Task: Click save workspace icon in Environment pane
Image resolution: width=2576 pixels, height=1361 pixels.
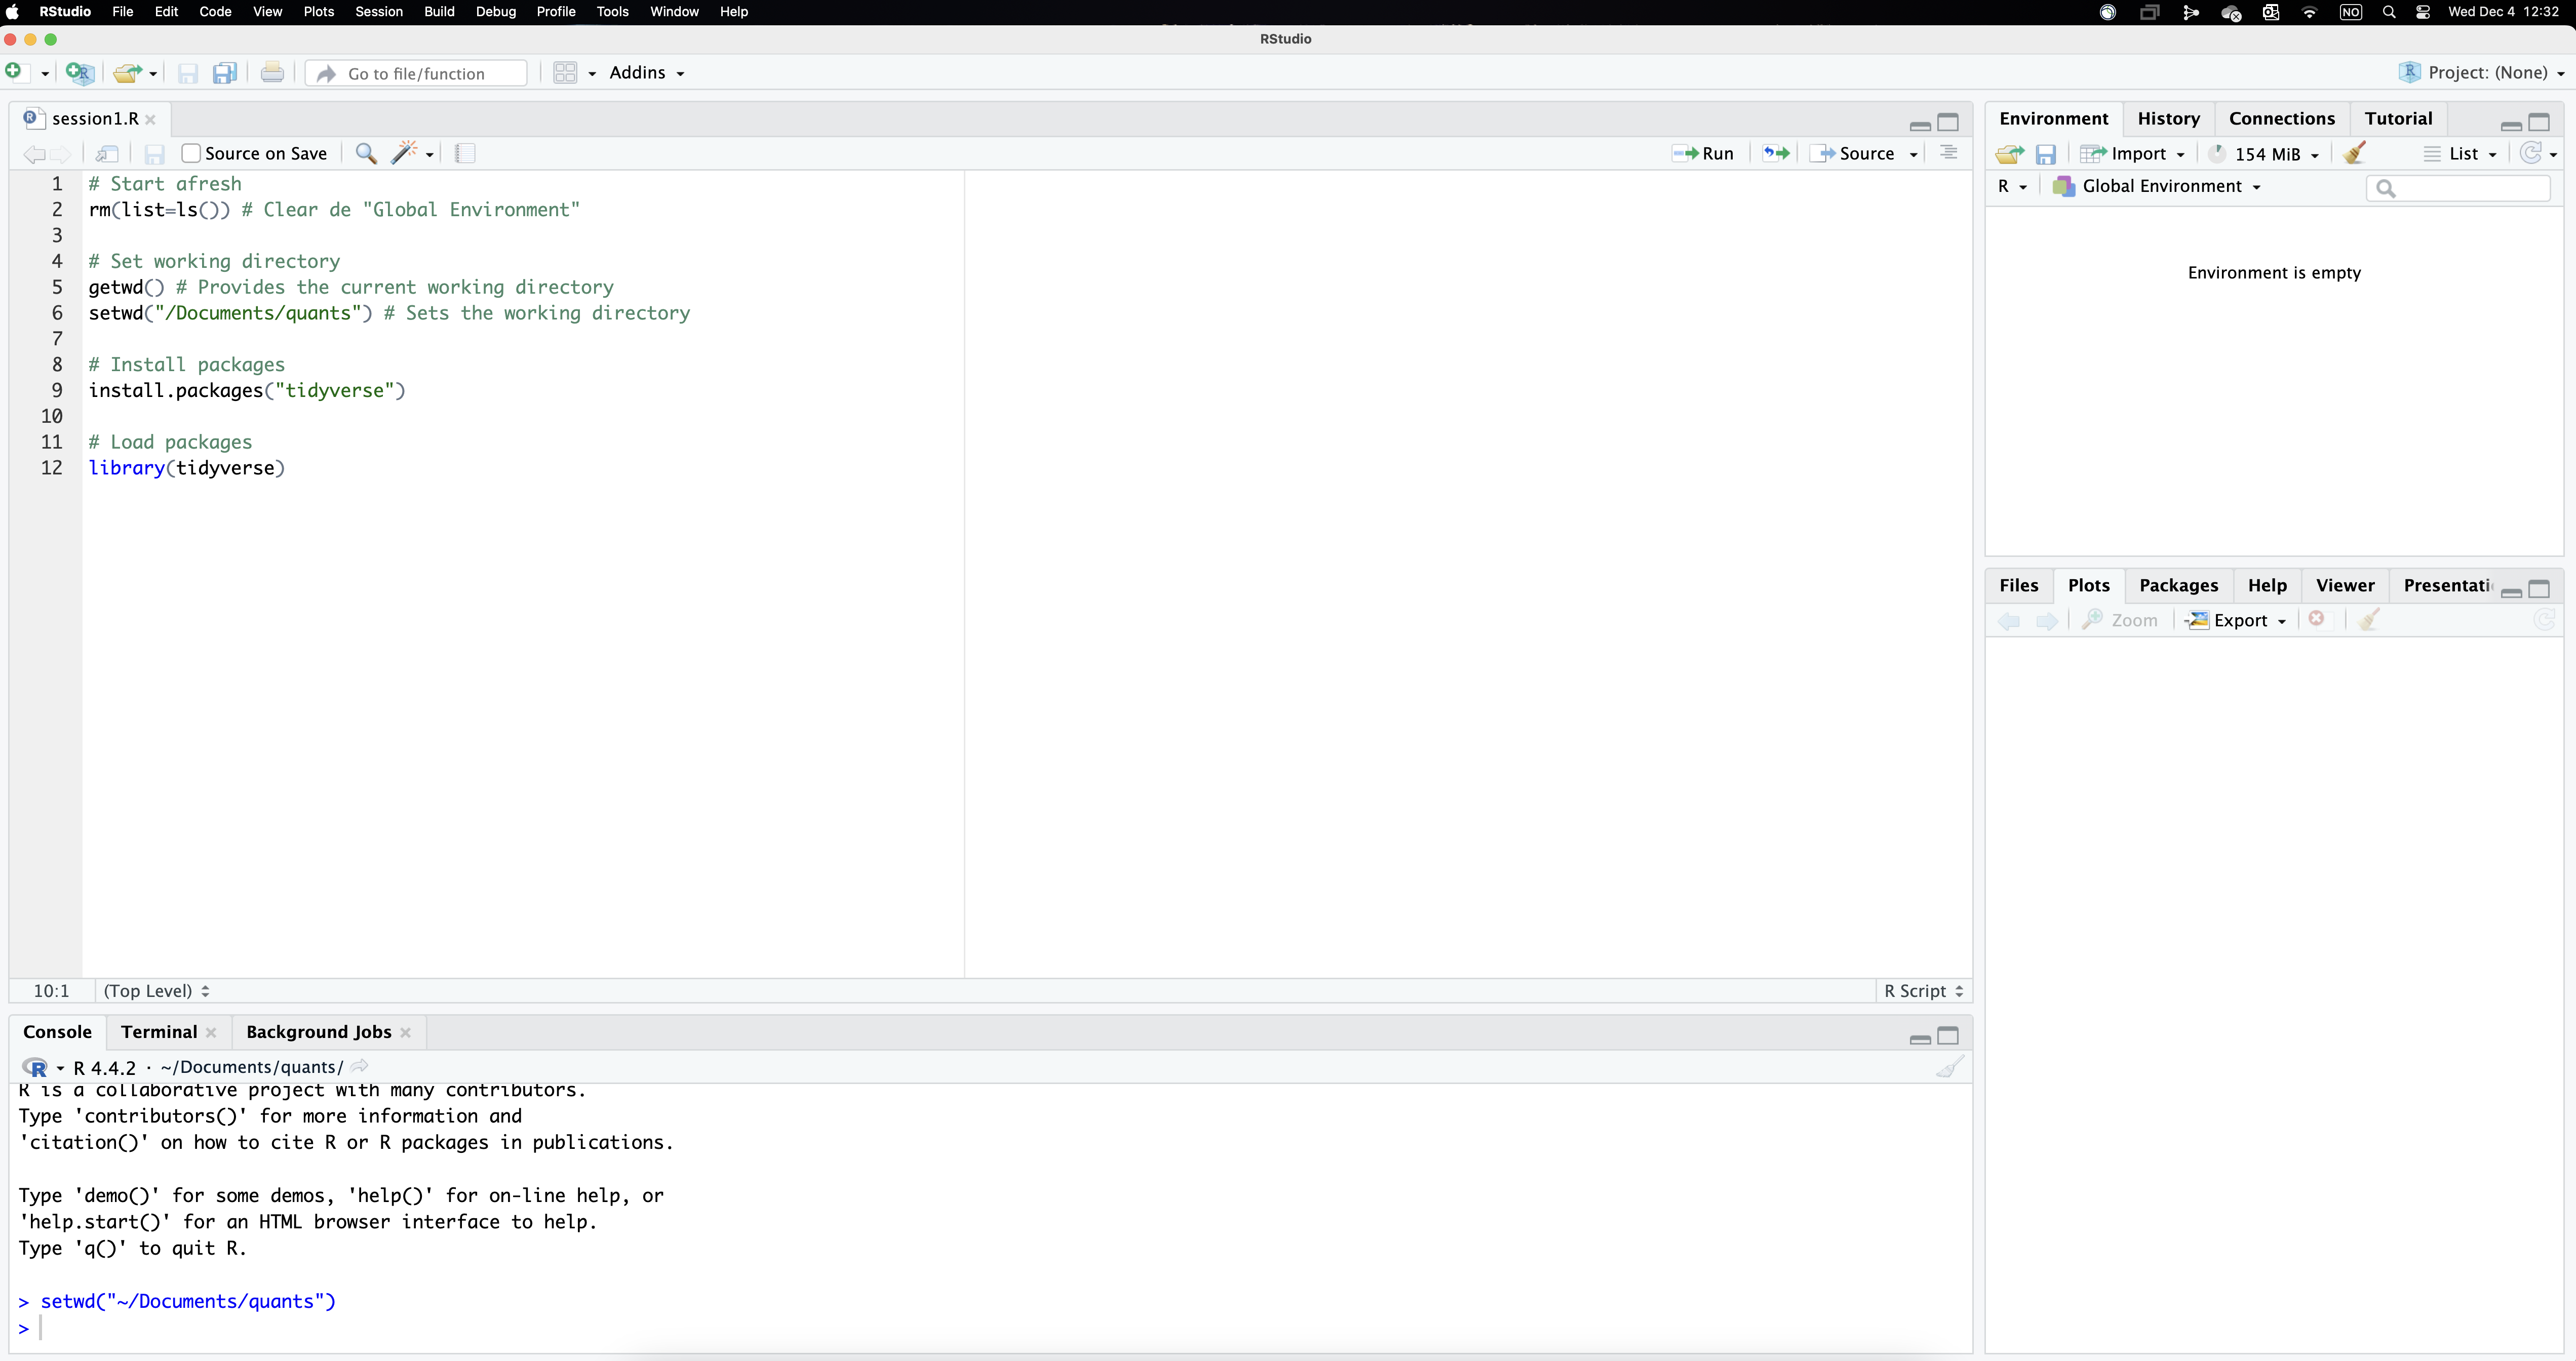Action: (2046, 154)
